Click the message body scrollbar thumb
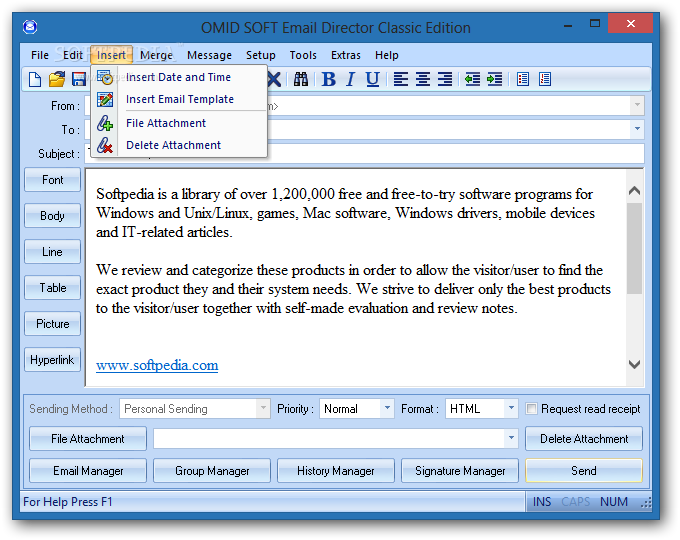Screen dimensions: 680x540 click(634, 248)
